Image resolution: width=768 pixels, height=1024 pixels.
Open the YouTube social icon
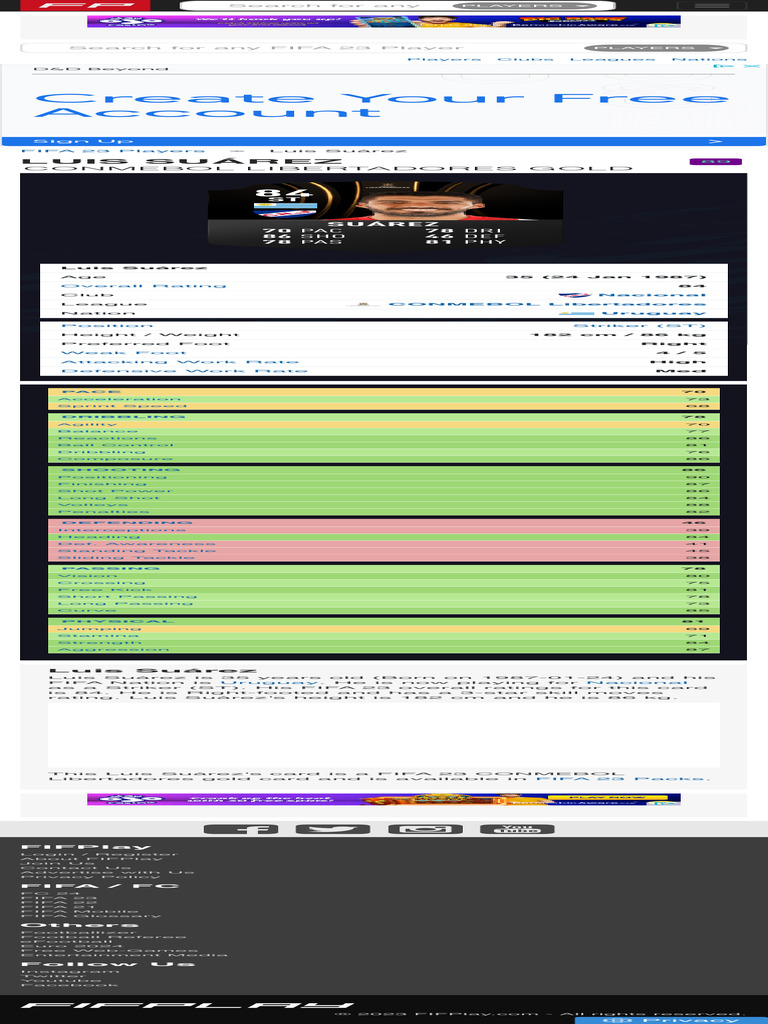(517, 829)
